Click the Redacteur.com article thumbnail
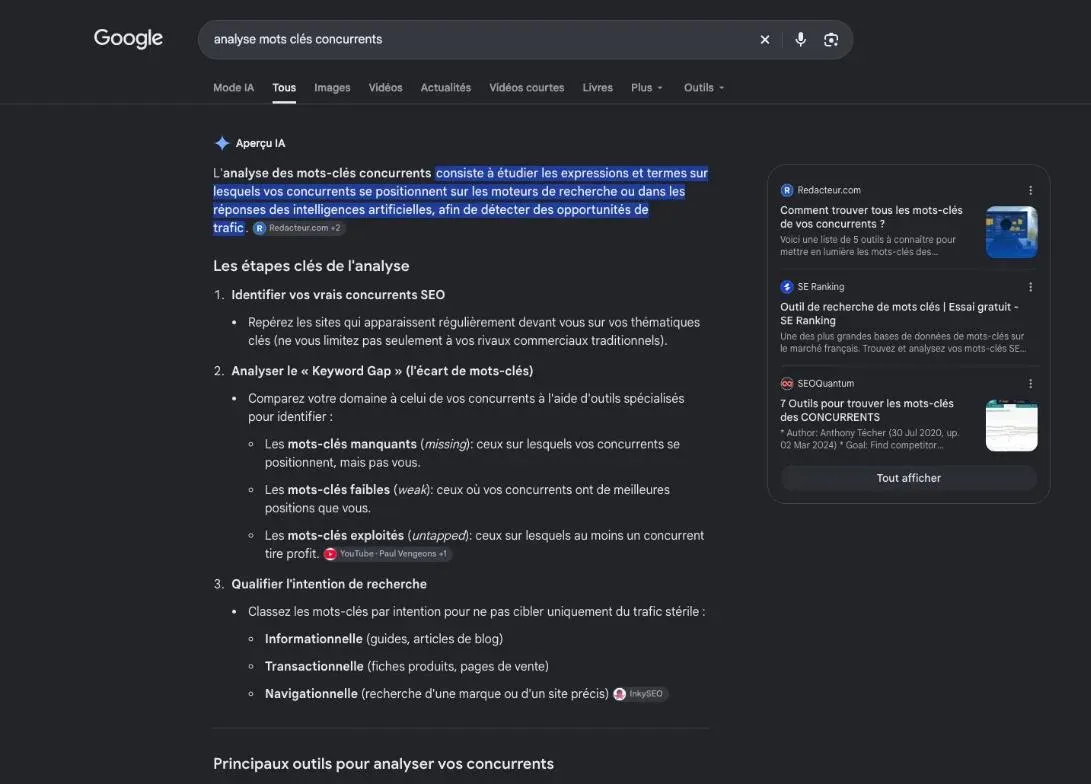The width and height of the screenshot is (1091, 784). pyautogui.click(x=1012, y=232)
